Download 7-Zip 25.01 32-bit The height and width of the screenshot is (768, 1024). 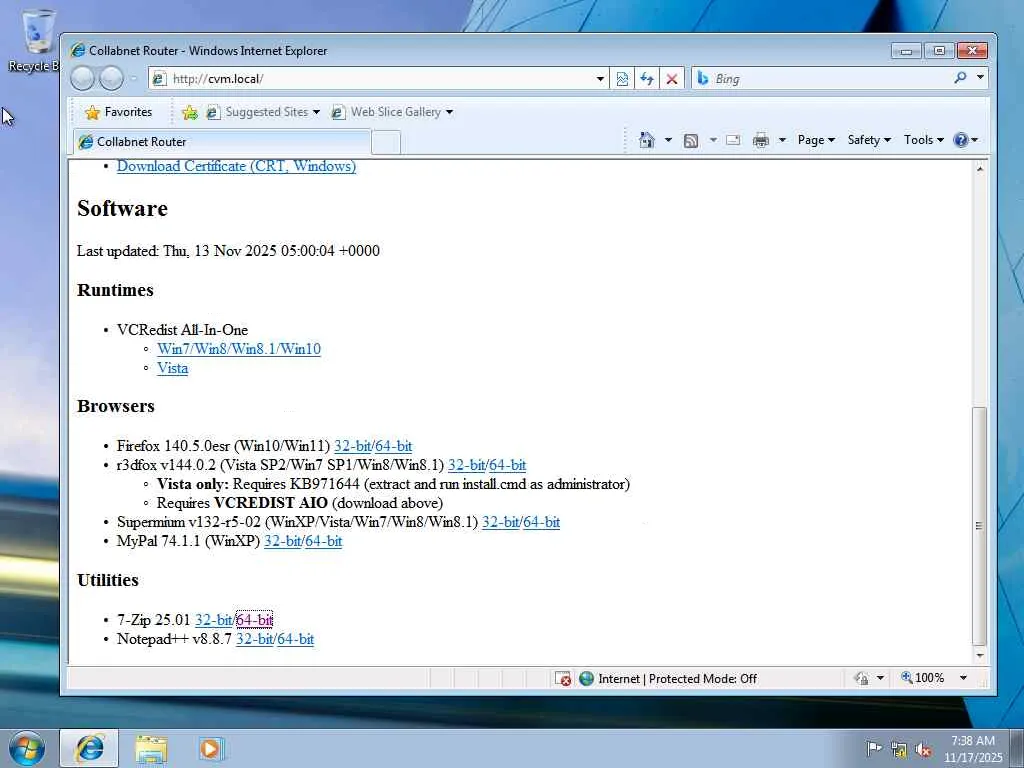coord(214,620)
